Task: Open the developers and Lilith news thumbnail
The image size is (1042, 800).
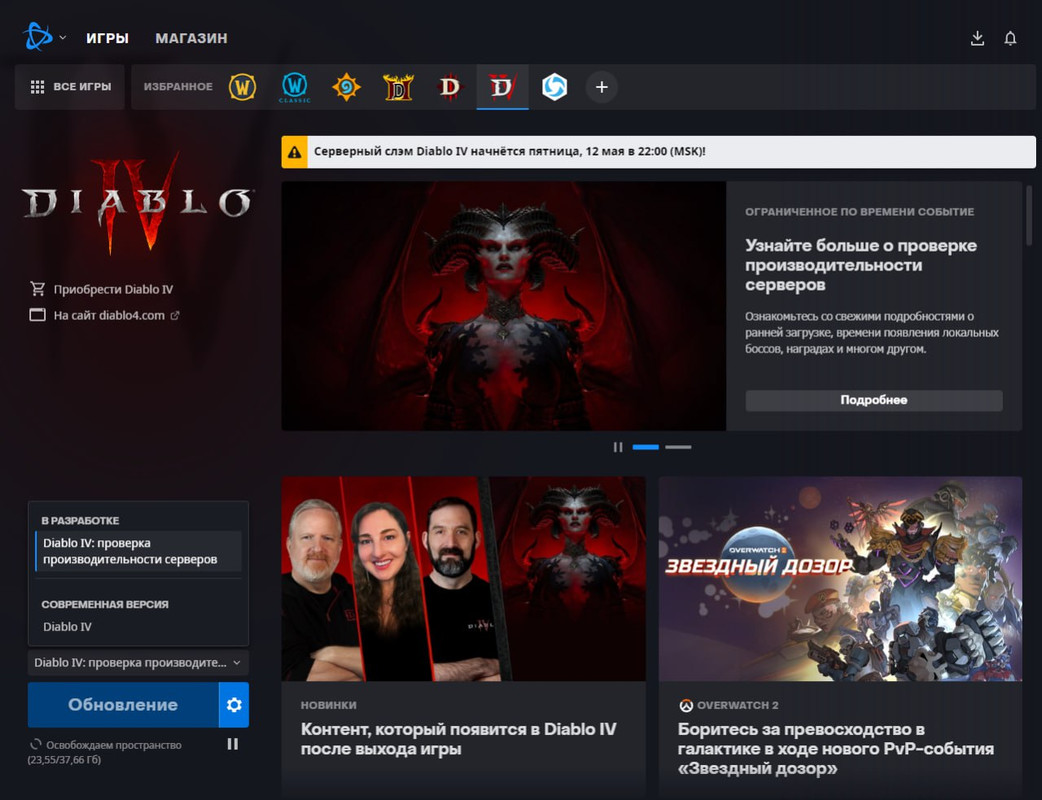Action: (x=464, y=579)
